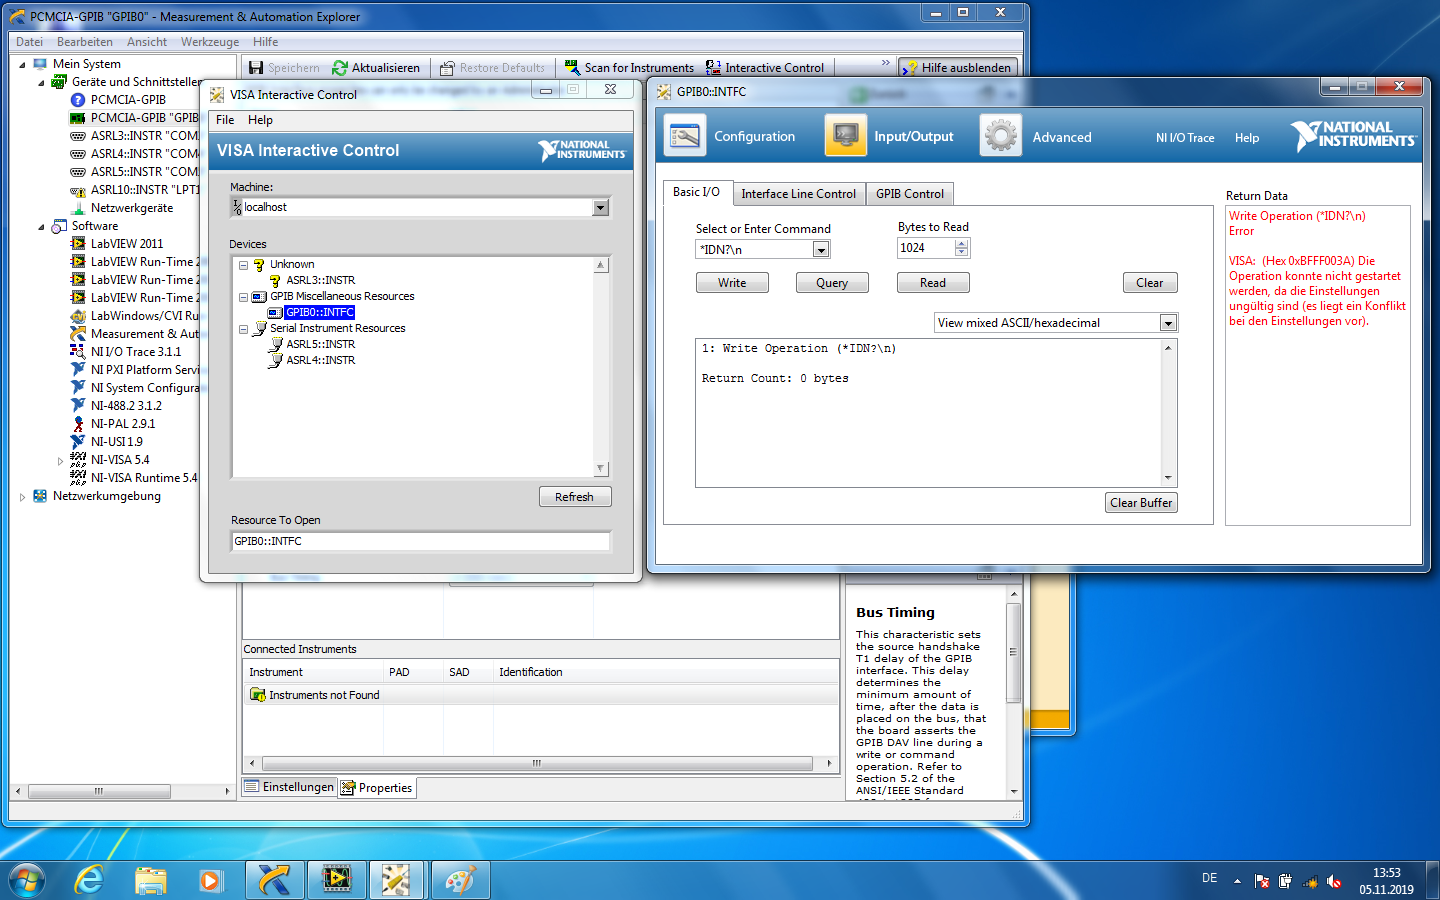1440x900 pixels.
Task: Select the ASRL10::INSTR "LPT1" parallel port icon
Action: pyautogui.click(x=78, y=190)
